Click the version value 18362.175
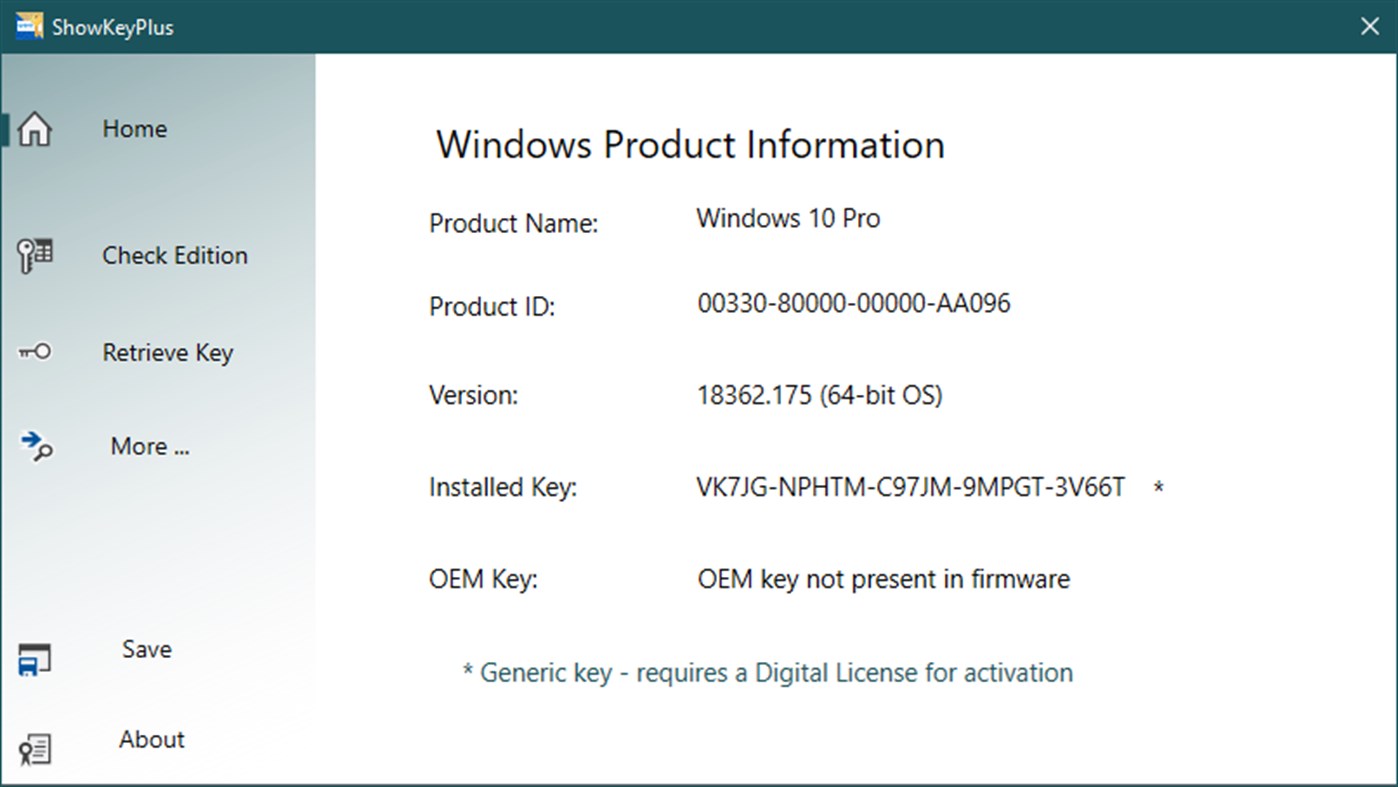The height and width of the screenshot is (787, 1398). point(819,396)
